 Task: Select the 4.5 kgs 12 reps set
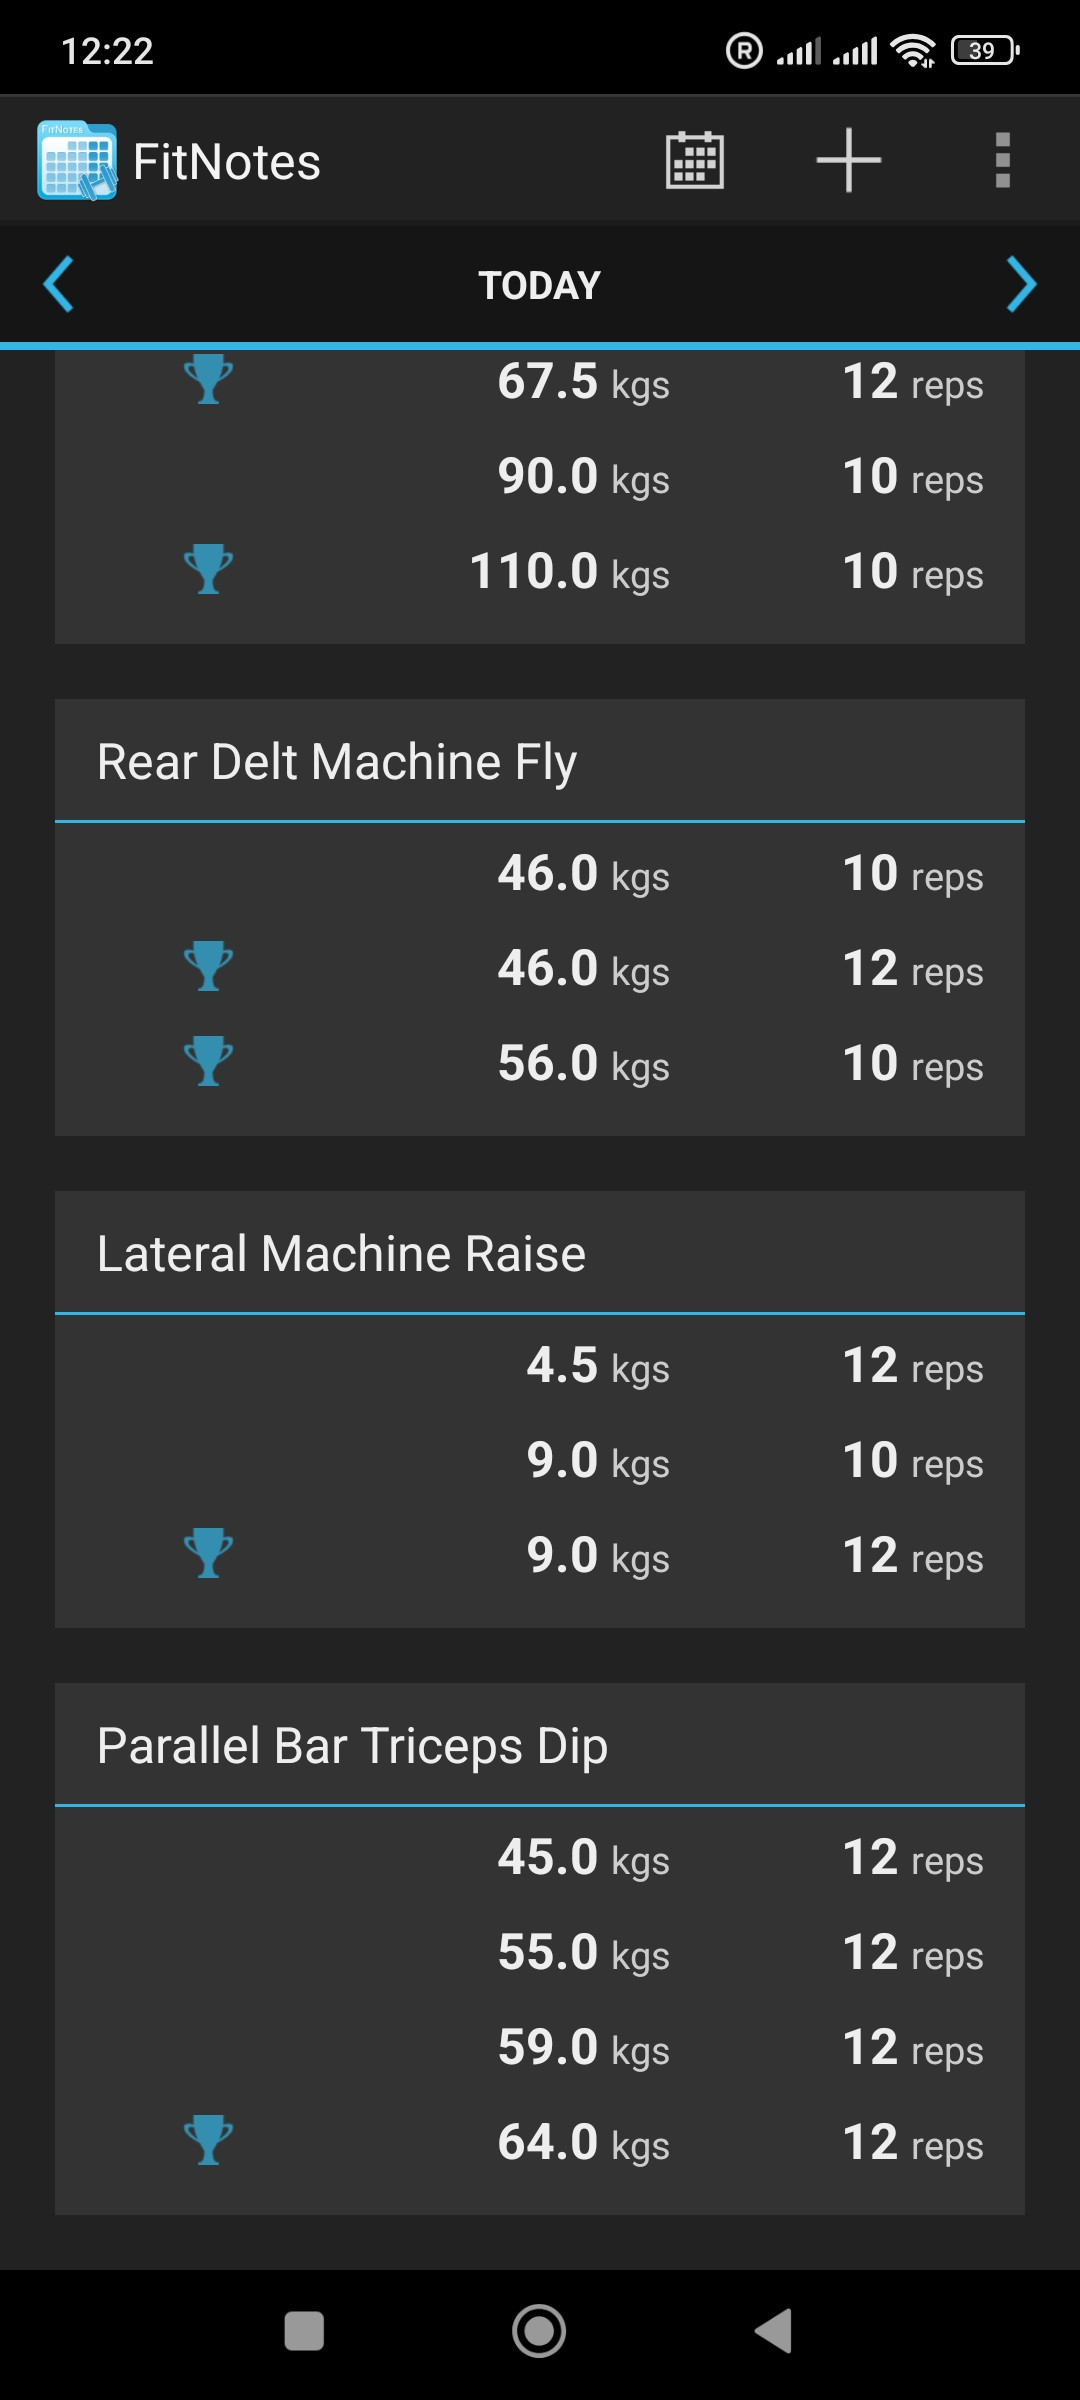(x=540, y=1365)
